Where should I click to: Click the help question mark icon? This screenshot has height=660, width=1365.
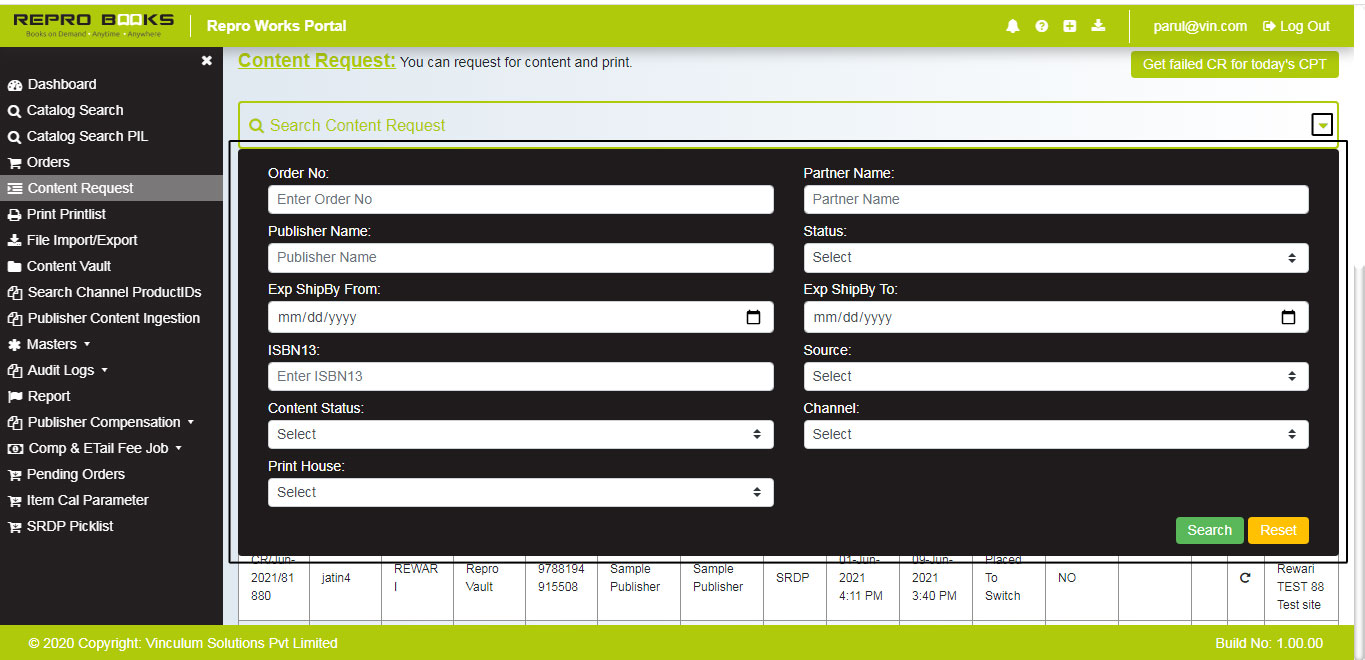[1041, 26]
